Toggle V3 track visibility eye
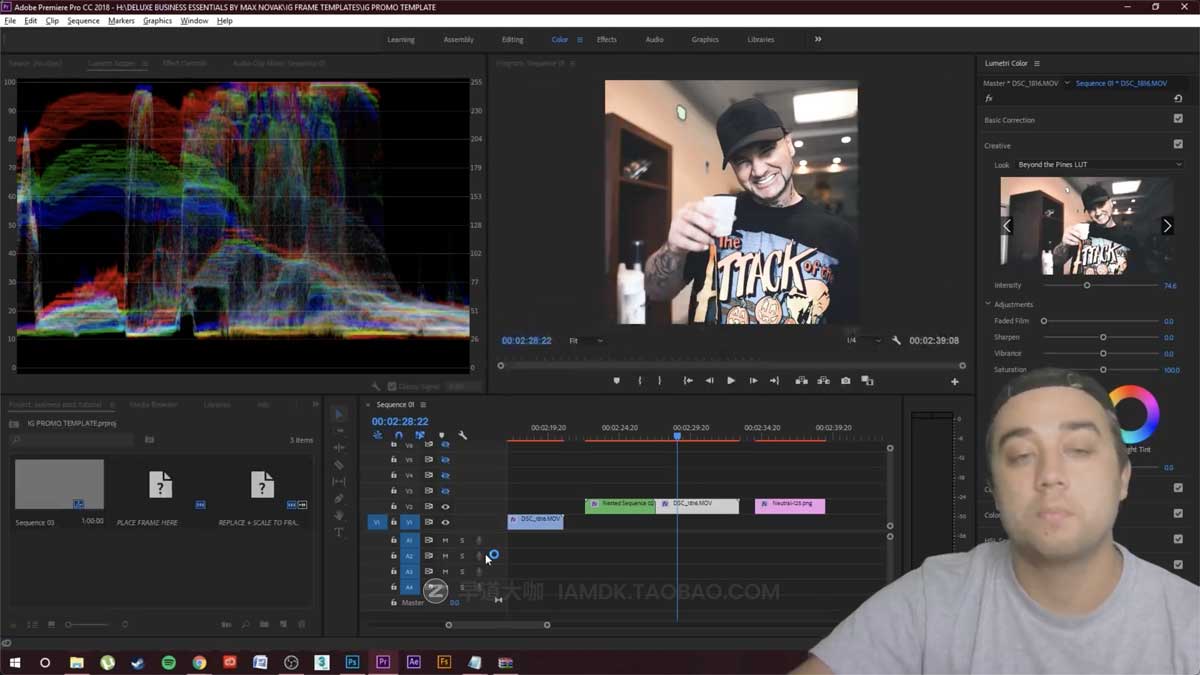Viewport: 1200px width, 675px height. (x=445, y=491)
